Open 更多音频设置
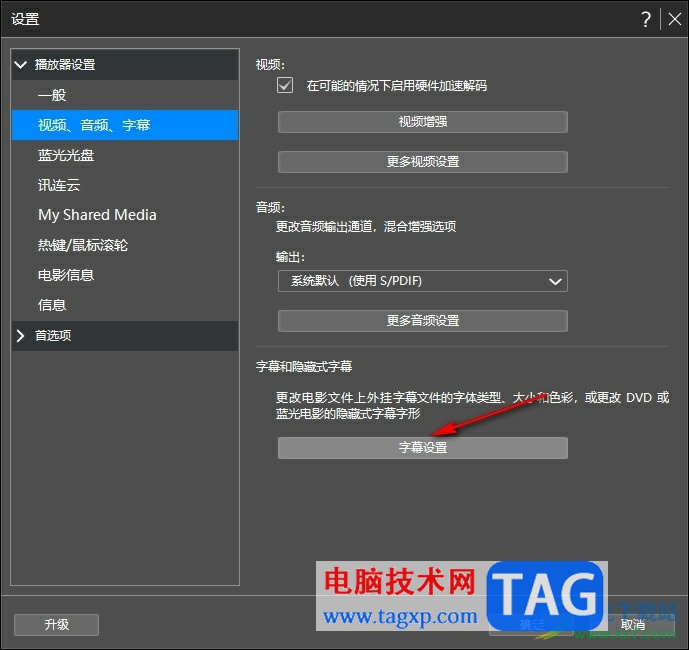 click(422, 321)
